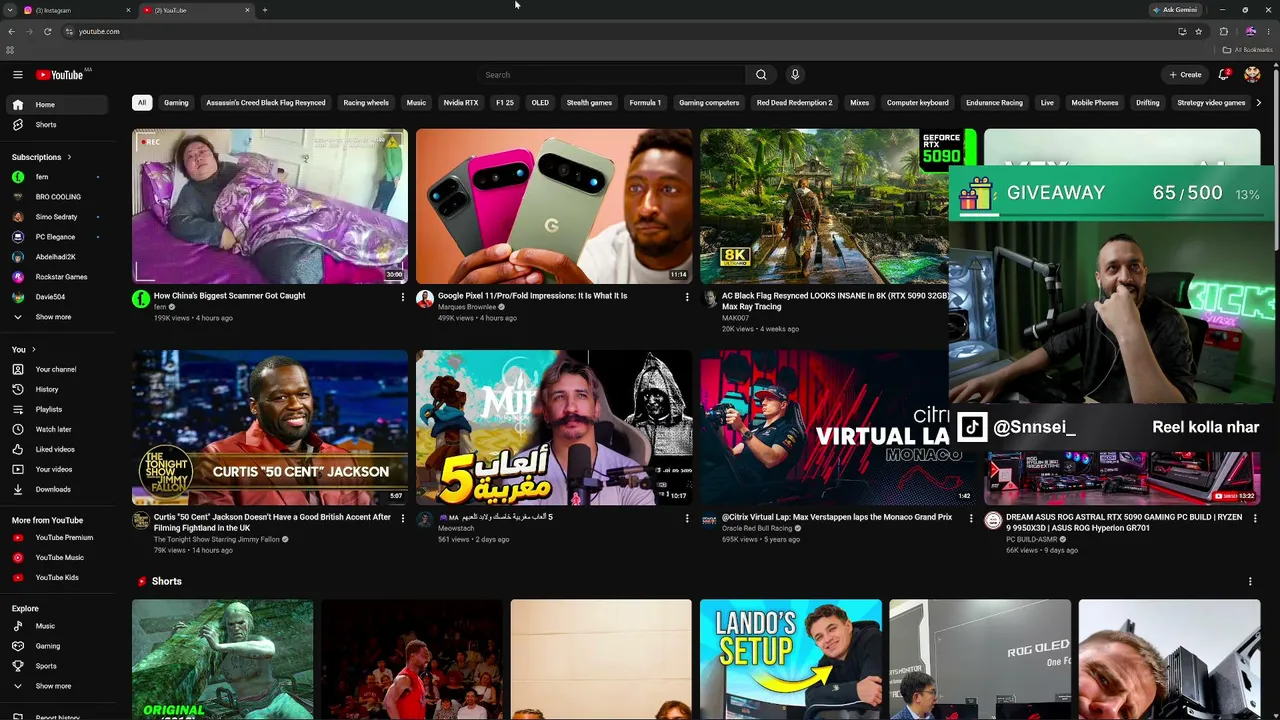
Task: Start voice search with the microphone icon
Action: (795, 75)
